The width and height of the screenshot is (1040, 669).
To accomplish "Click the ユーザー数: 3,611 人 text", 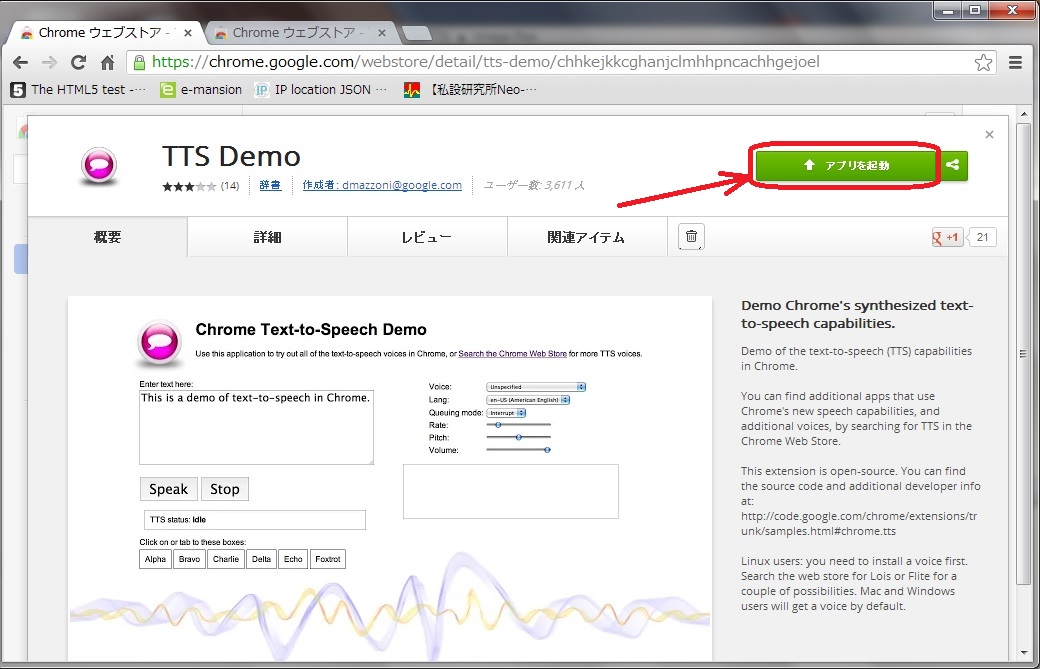I will (x=534, y=185).
